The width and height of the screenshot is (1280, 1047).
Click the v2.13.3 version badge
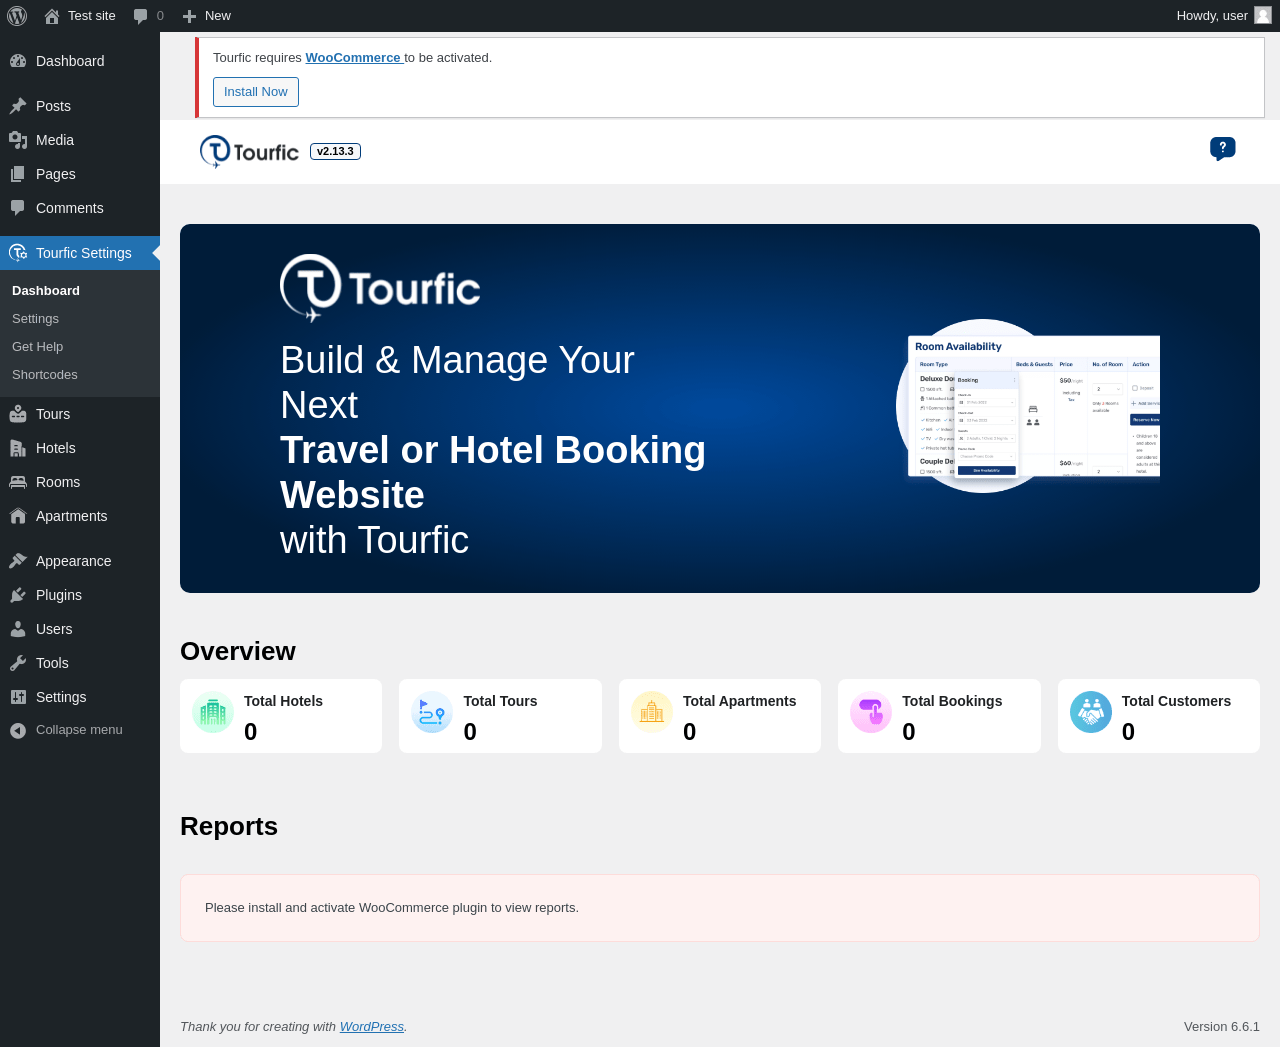pyautogui.click(x=335, y=152)
